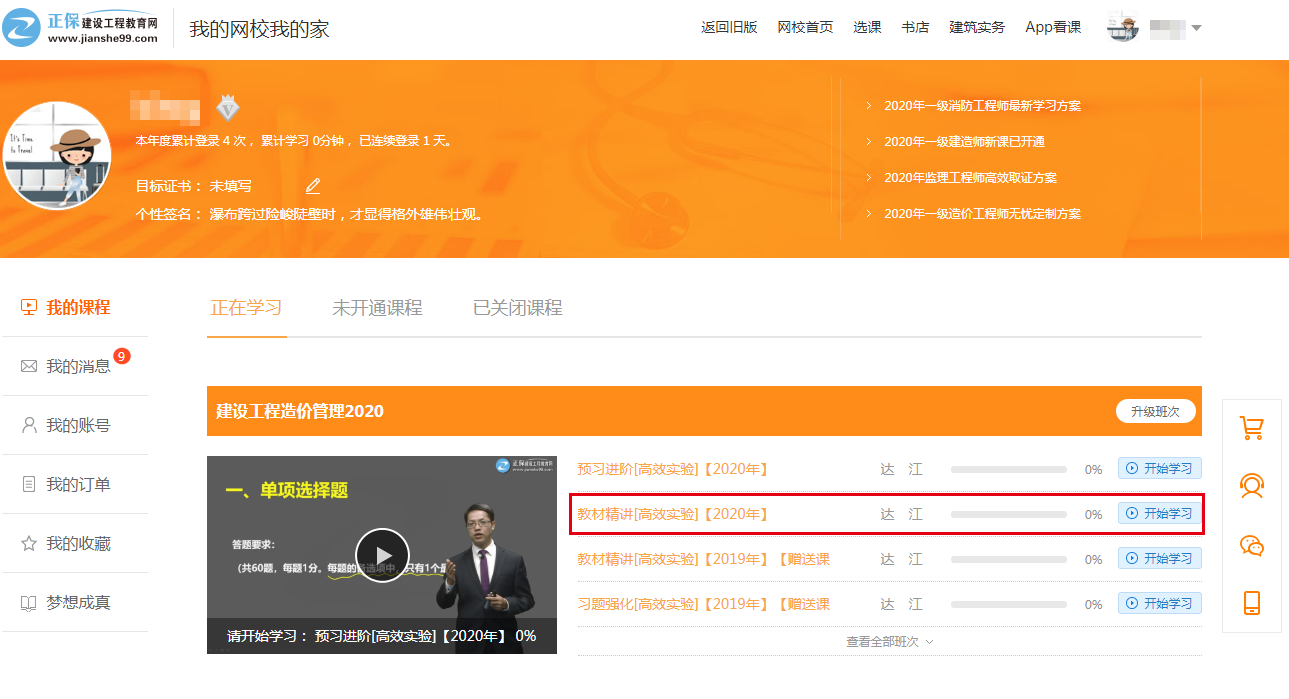
Task: Click the pencil edit icon beside 目标证书
Action: pos(313,186)
